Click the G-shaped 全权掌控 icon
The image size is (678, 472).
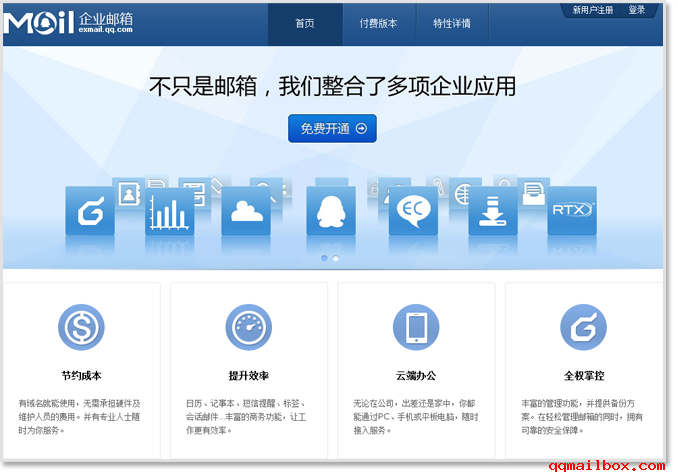(x=583, y=327)
